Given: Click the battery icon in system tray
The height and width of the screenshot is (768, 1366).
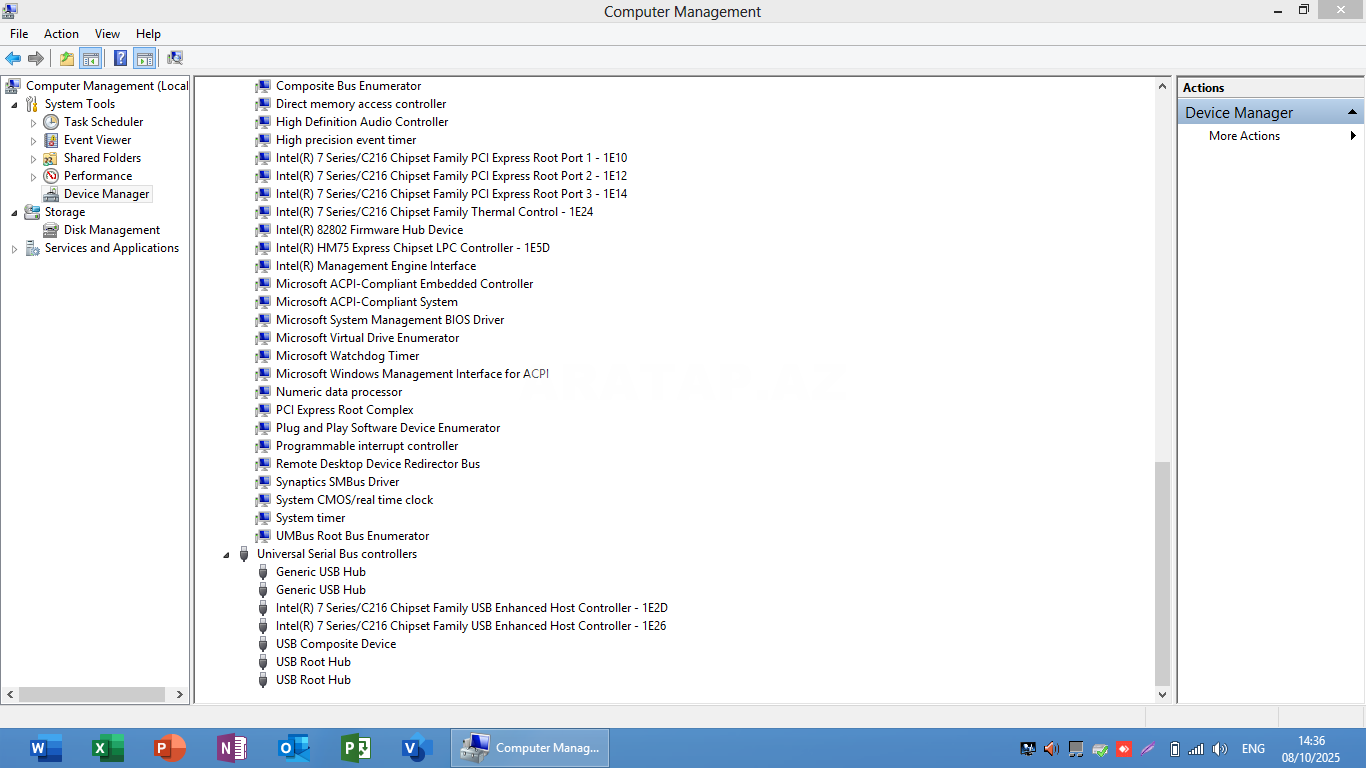Looking at the screenshot, I should pyautogui.click(x=1175, y=749).
